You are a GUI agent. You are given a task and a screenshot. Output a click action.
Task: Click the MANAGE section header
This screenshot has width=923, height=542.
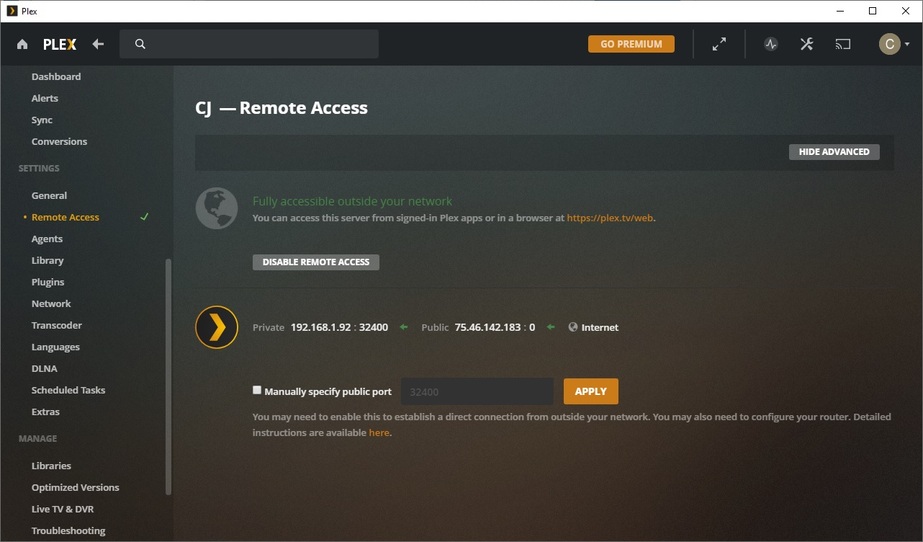pyautogui.click(x=38, y=438)
